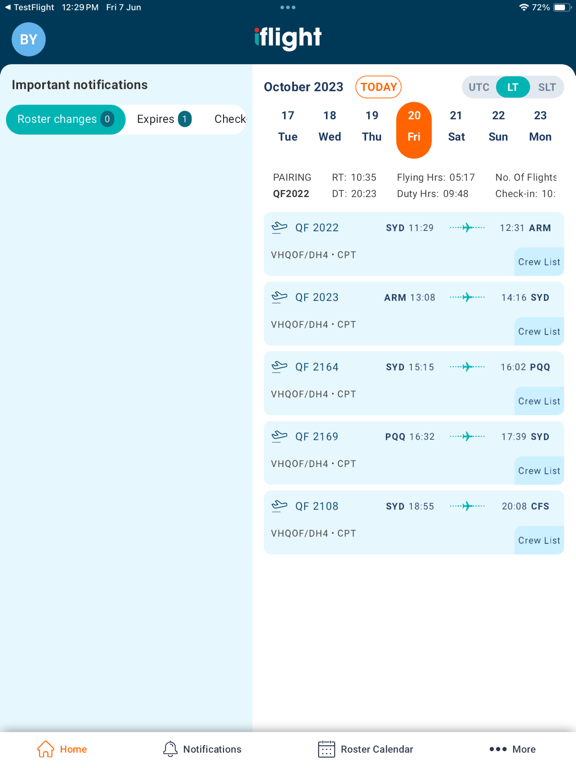Viewport: 576px width, 768px height.
Task: Click the QF 2022 flight number
Action: pyautogui.click(x=316, y=227)
